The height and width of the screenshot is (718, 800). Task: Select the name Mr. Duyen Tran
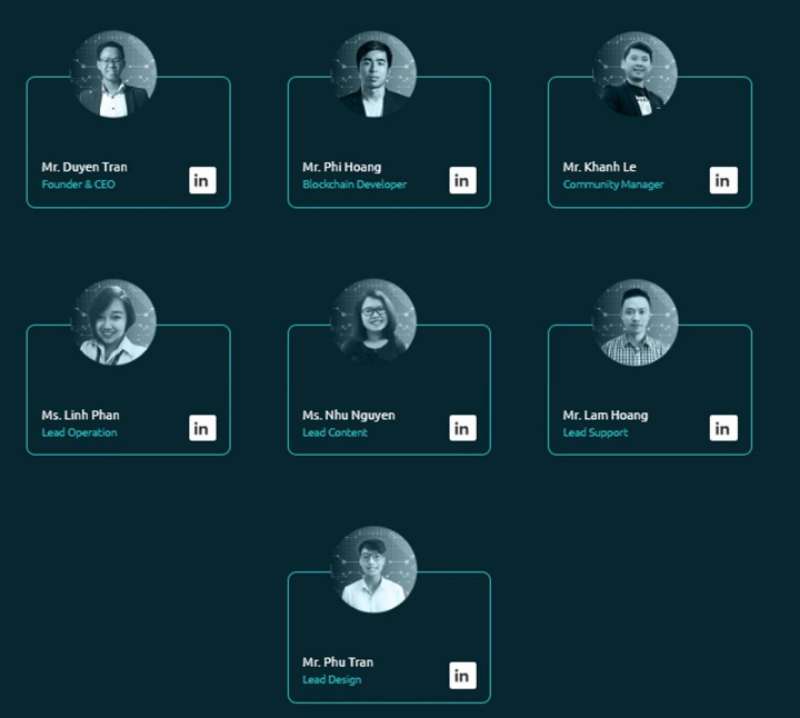(x=84, y=167)
